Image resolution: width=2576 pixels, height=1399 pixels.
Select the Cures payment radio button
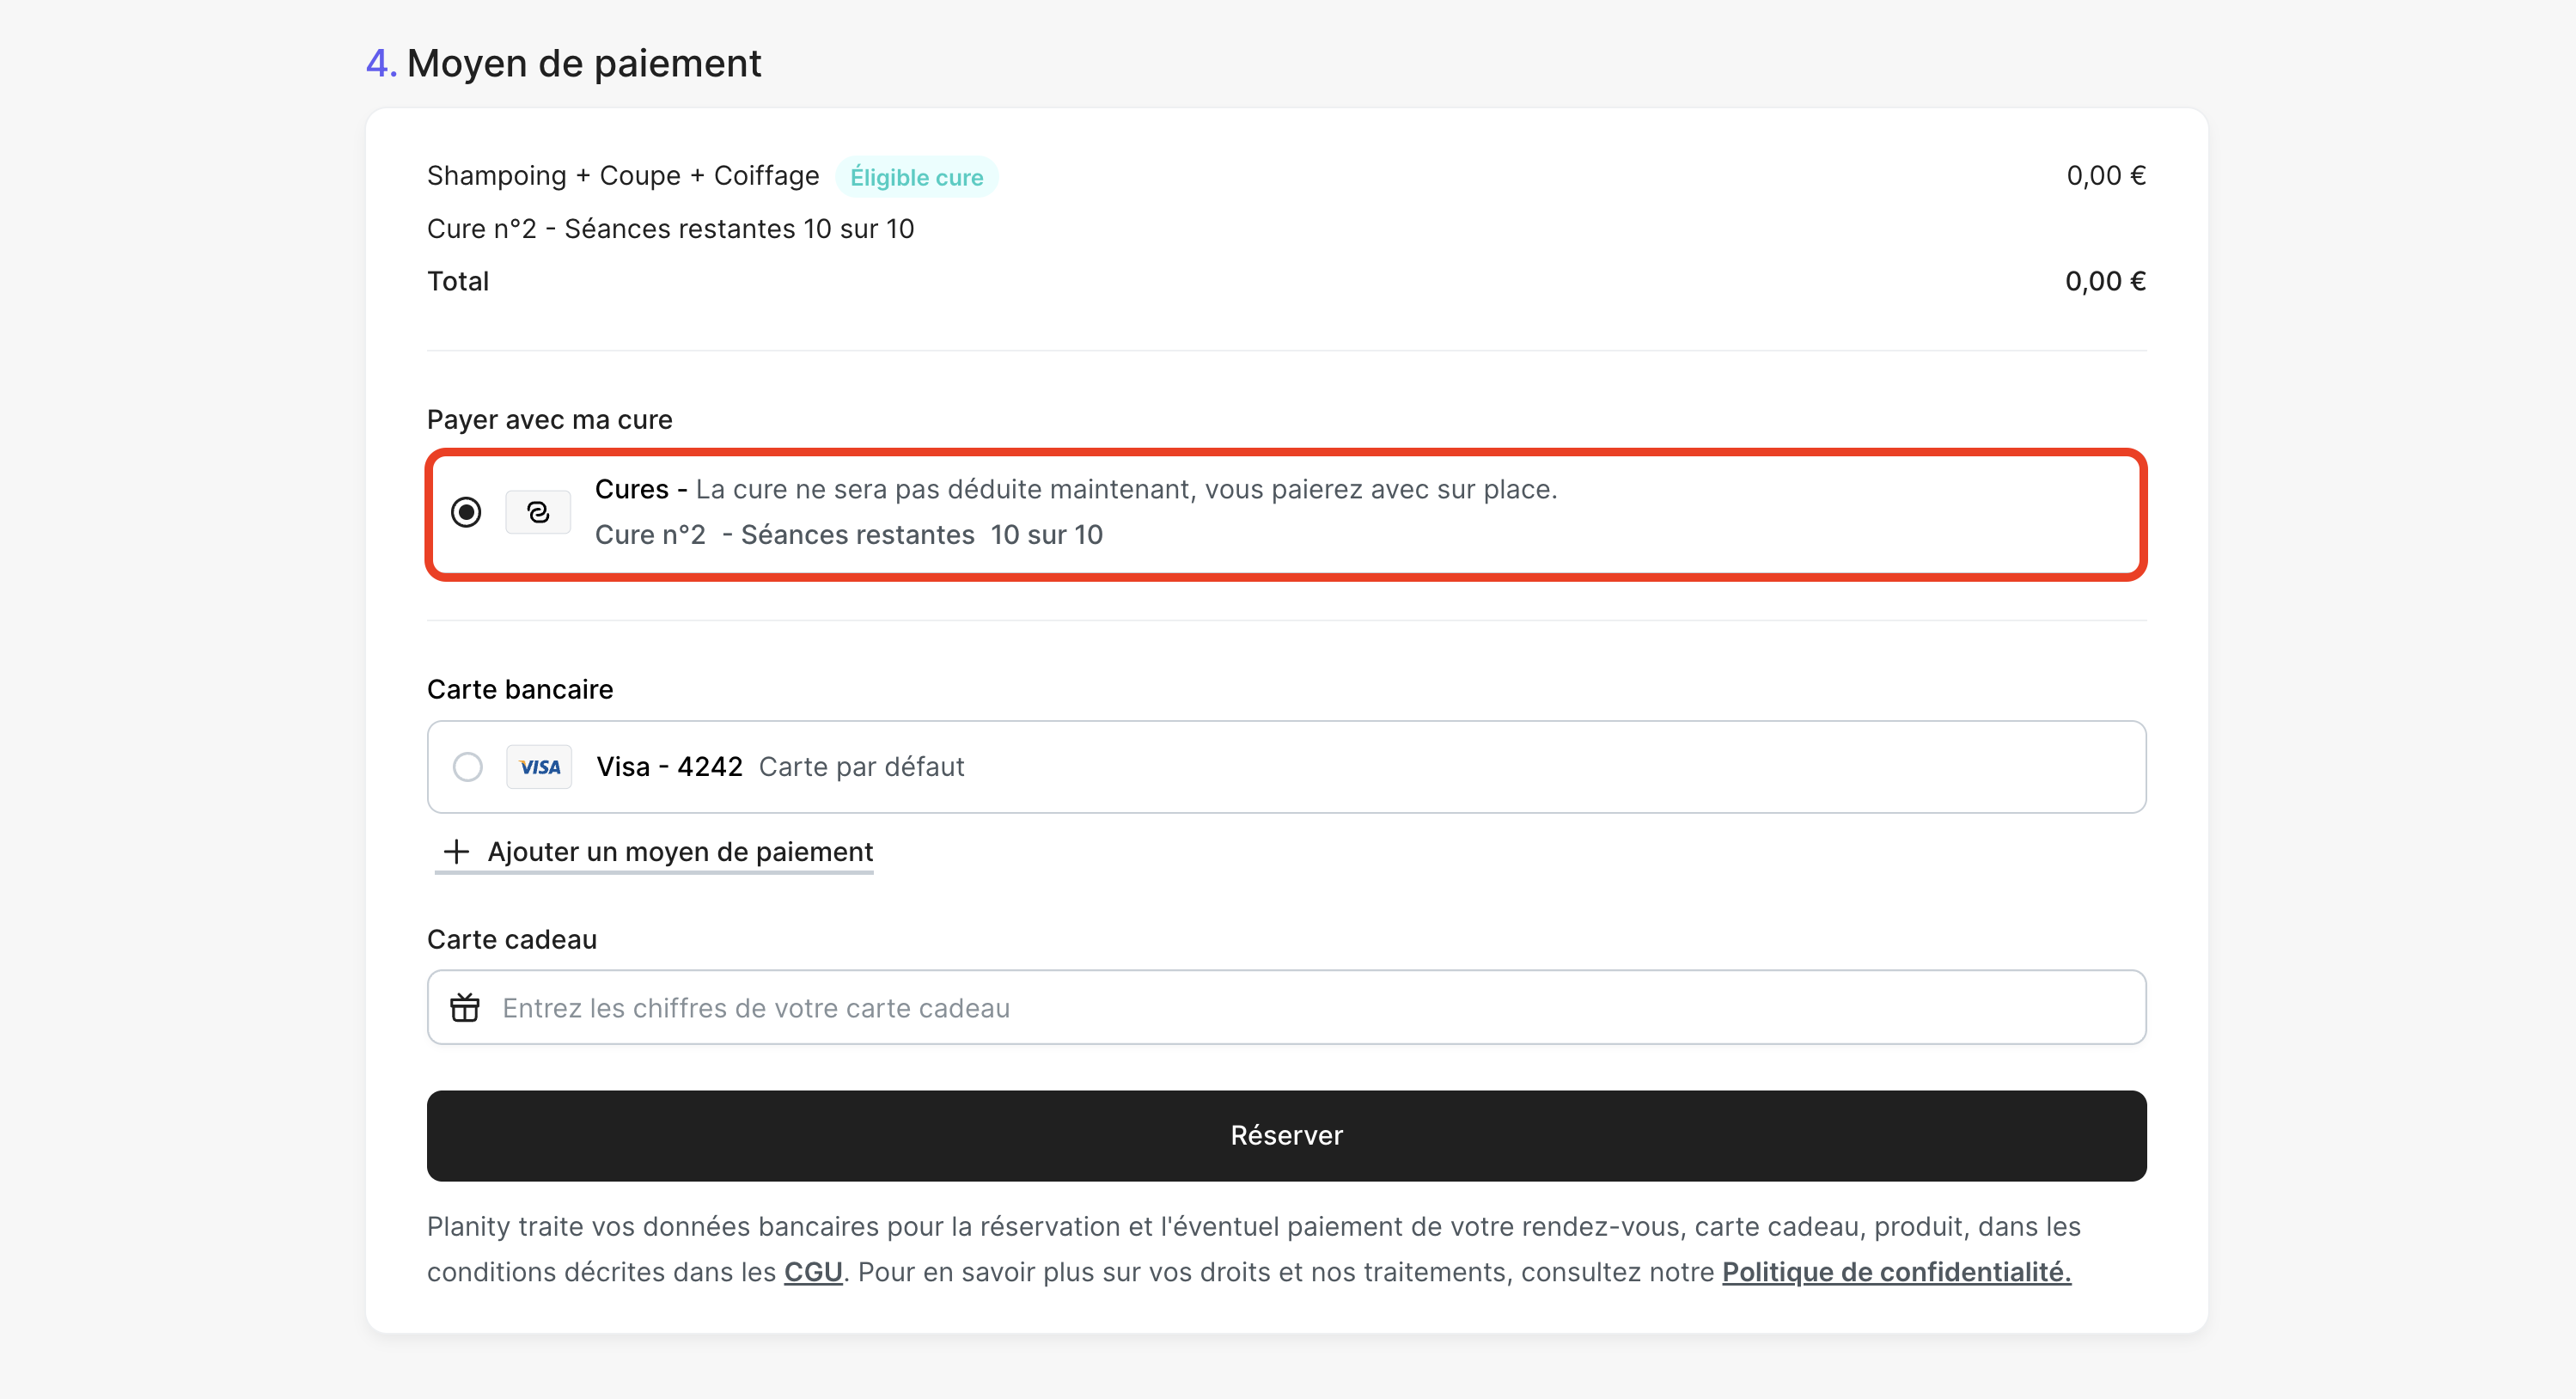[x=466, y=512]
